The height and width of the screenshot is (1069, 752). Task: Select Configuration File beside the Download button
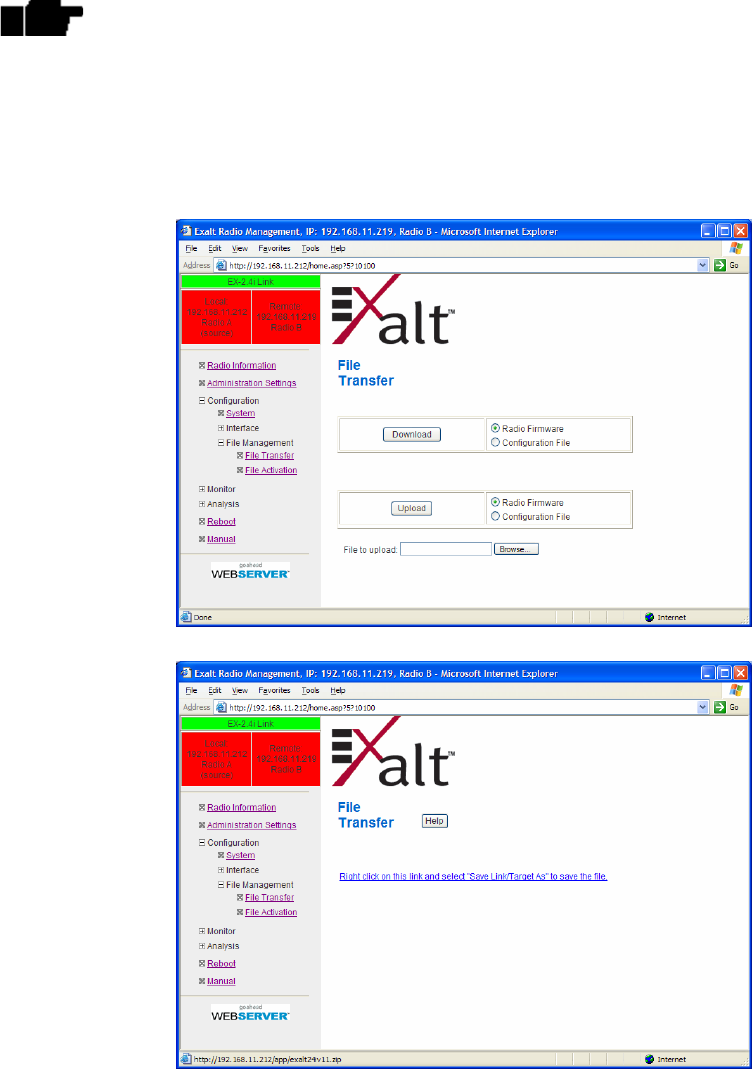click(496, 442)
